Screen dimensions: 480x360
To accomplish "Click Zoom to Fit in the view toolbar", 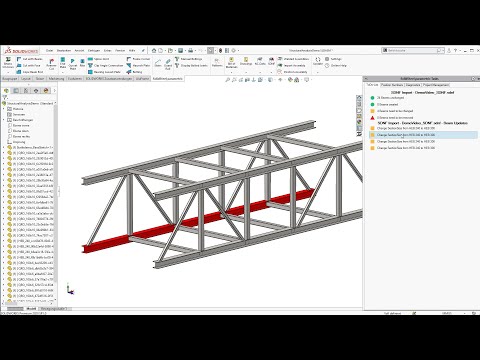I will pos(228,80).
